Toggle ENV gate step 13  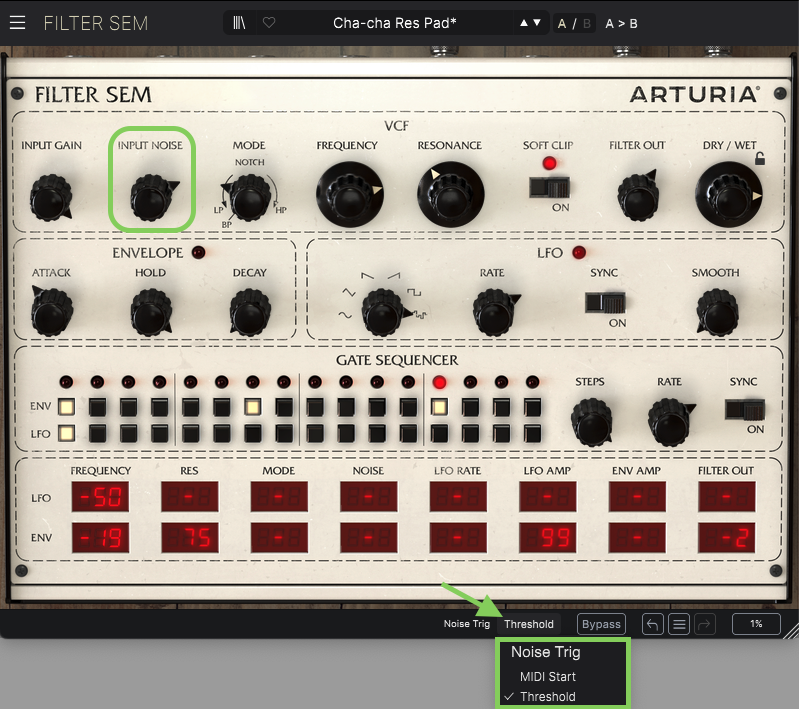click(439, 407)
